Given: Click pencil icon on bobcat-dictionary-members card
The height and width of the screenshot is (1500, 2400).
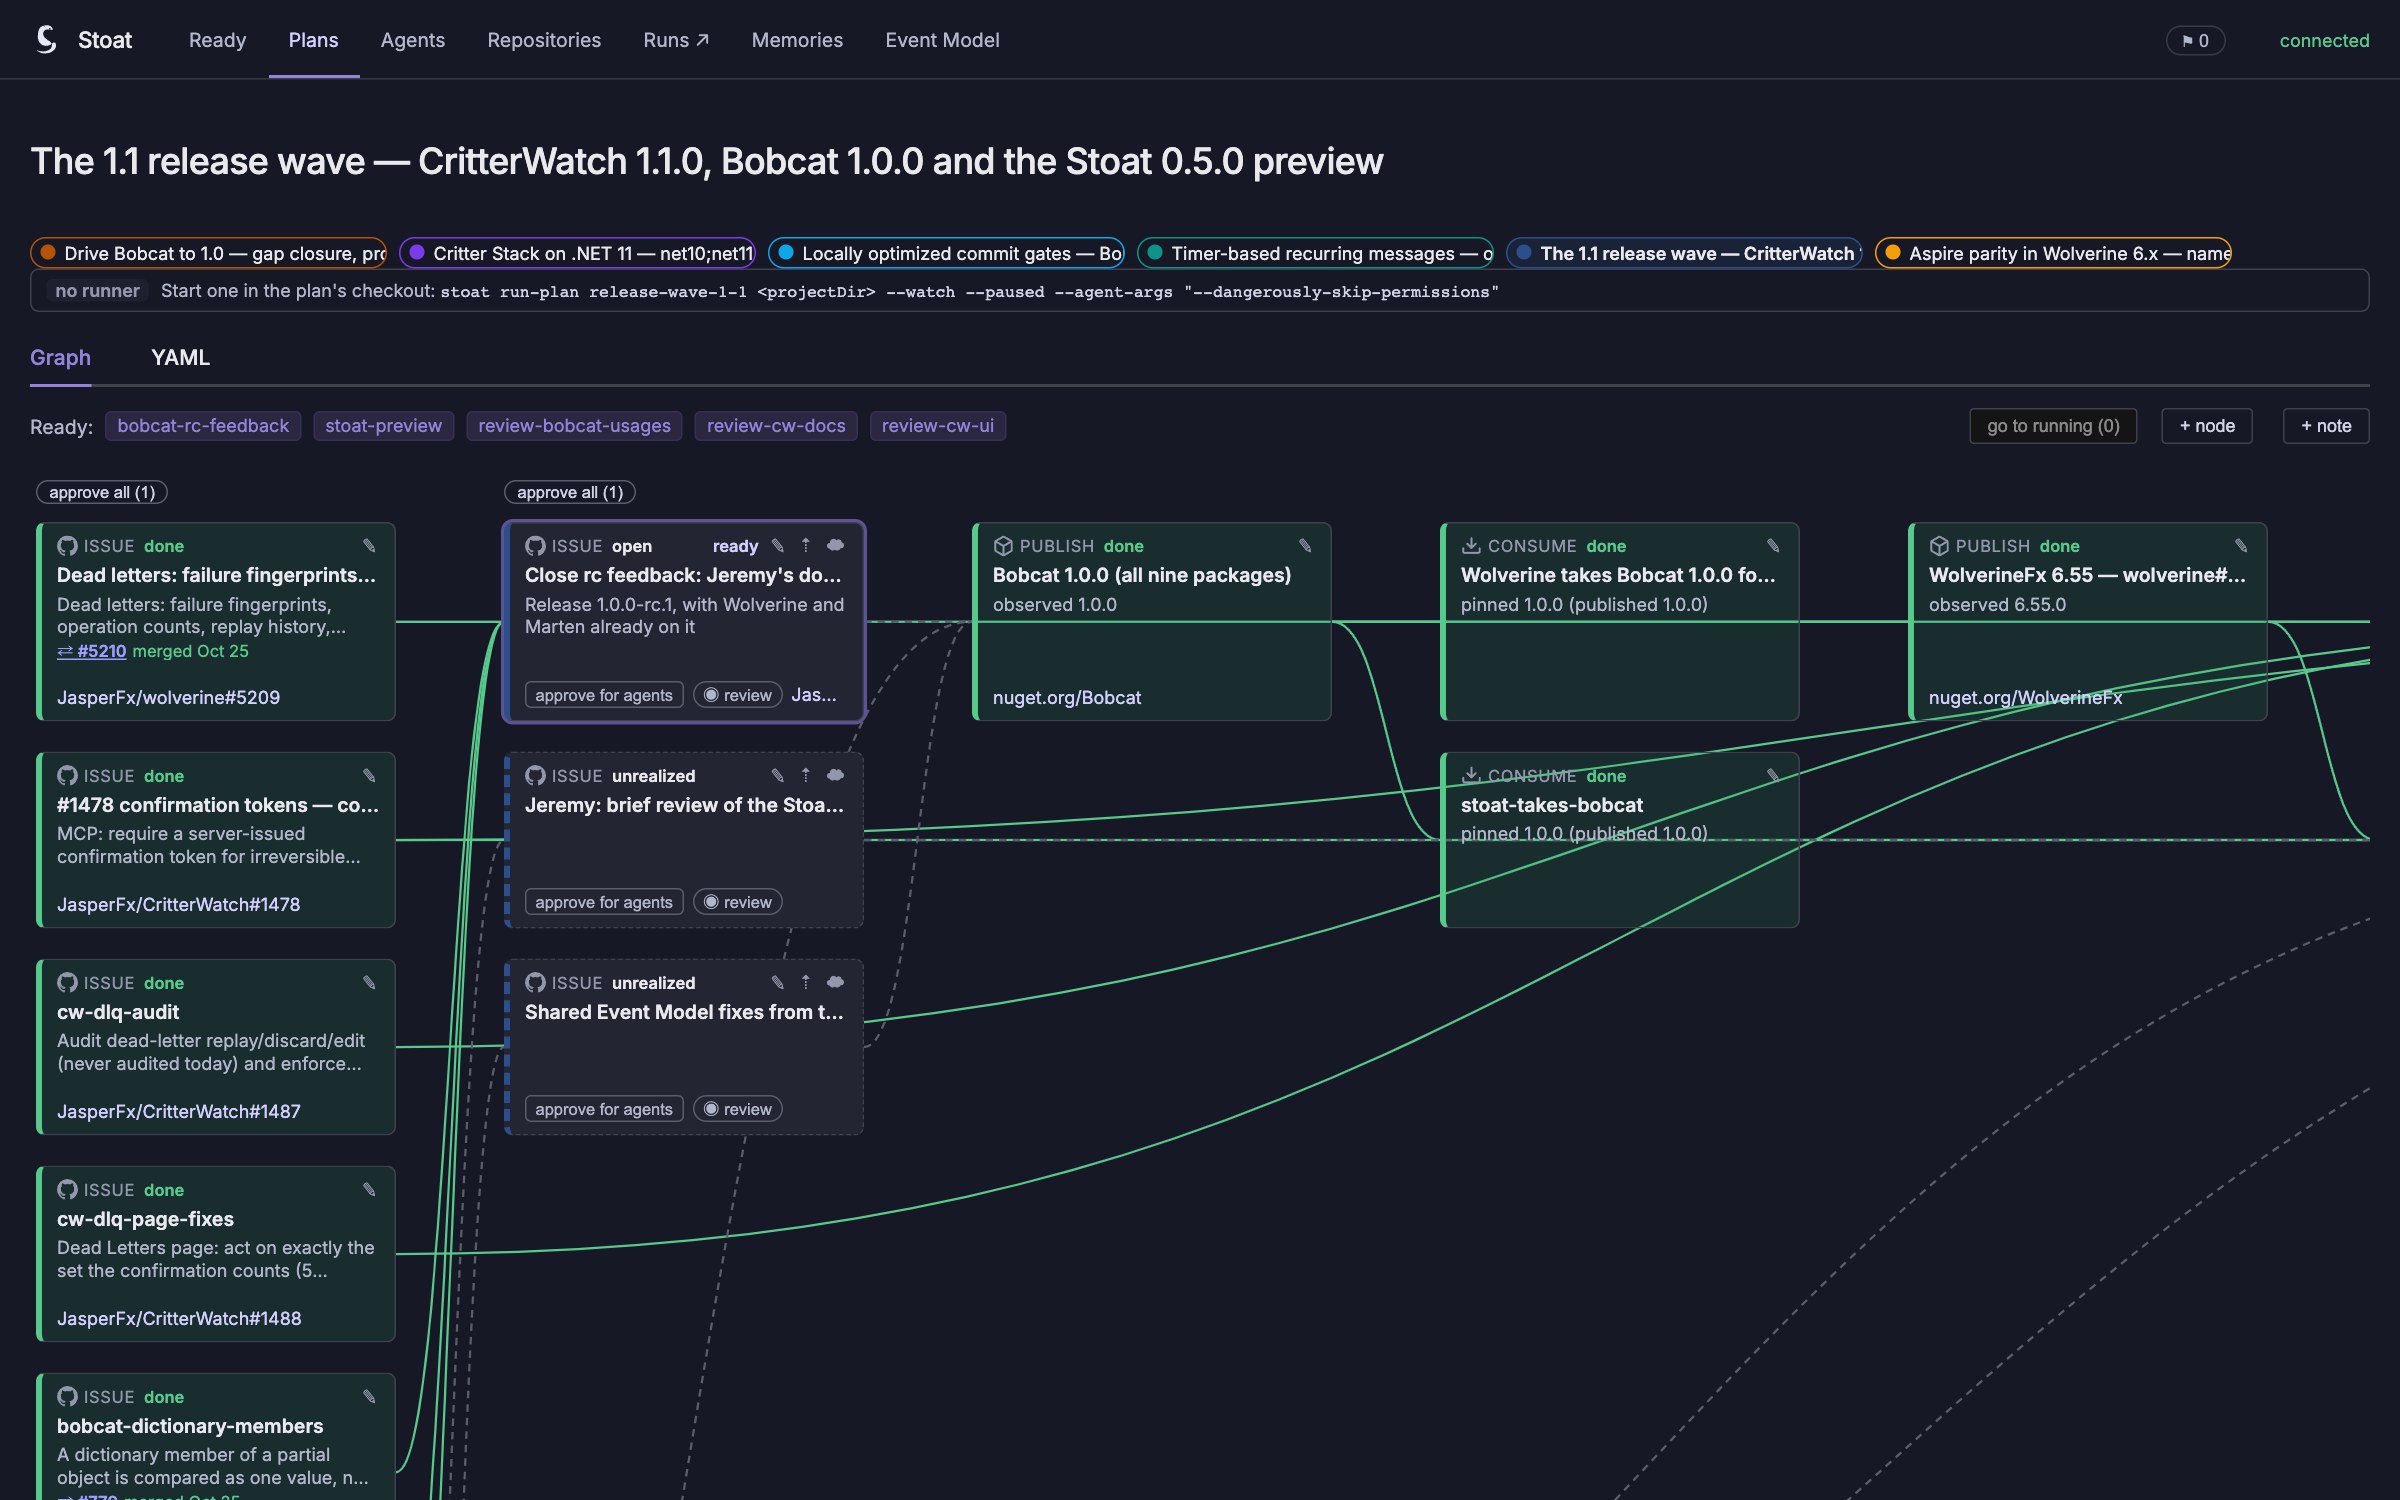Looking at the screenshot, I should point(369,1397).
